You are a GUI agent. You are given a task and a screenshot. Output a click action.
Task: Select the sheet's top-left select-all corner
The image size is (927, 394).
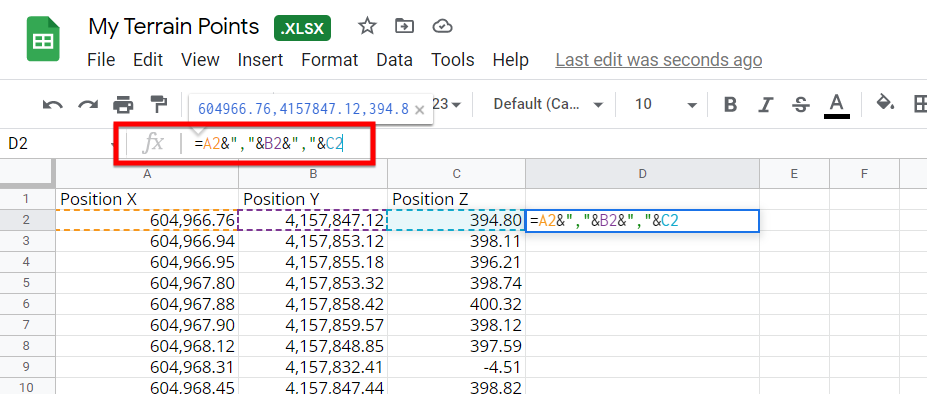[27, 173]
